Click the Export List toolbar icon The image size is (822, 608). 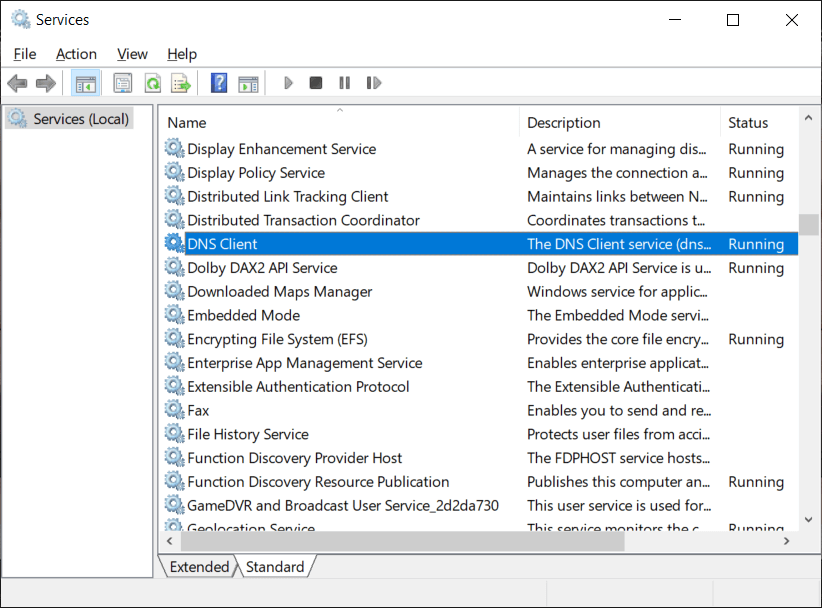[x=180, y=83]
